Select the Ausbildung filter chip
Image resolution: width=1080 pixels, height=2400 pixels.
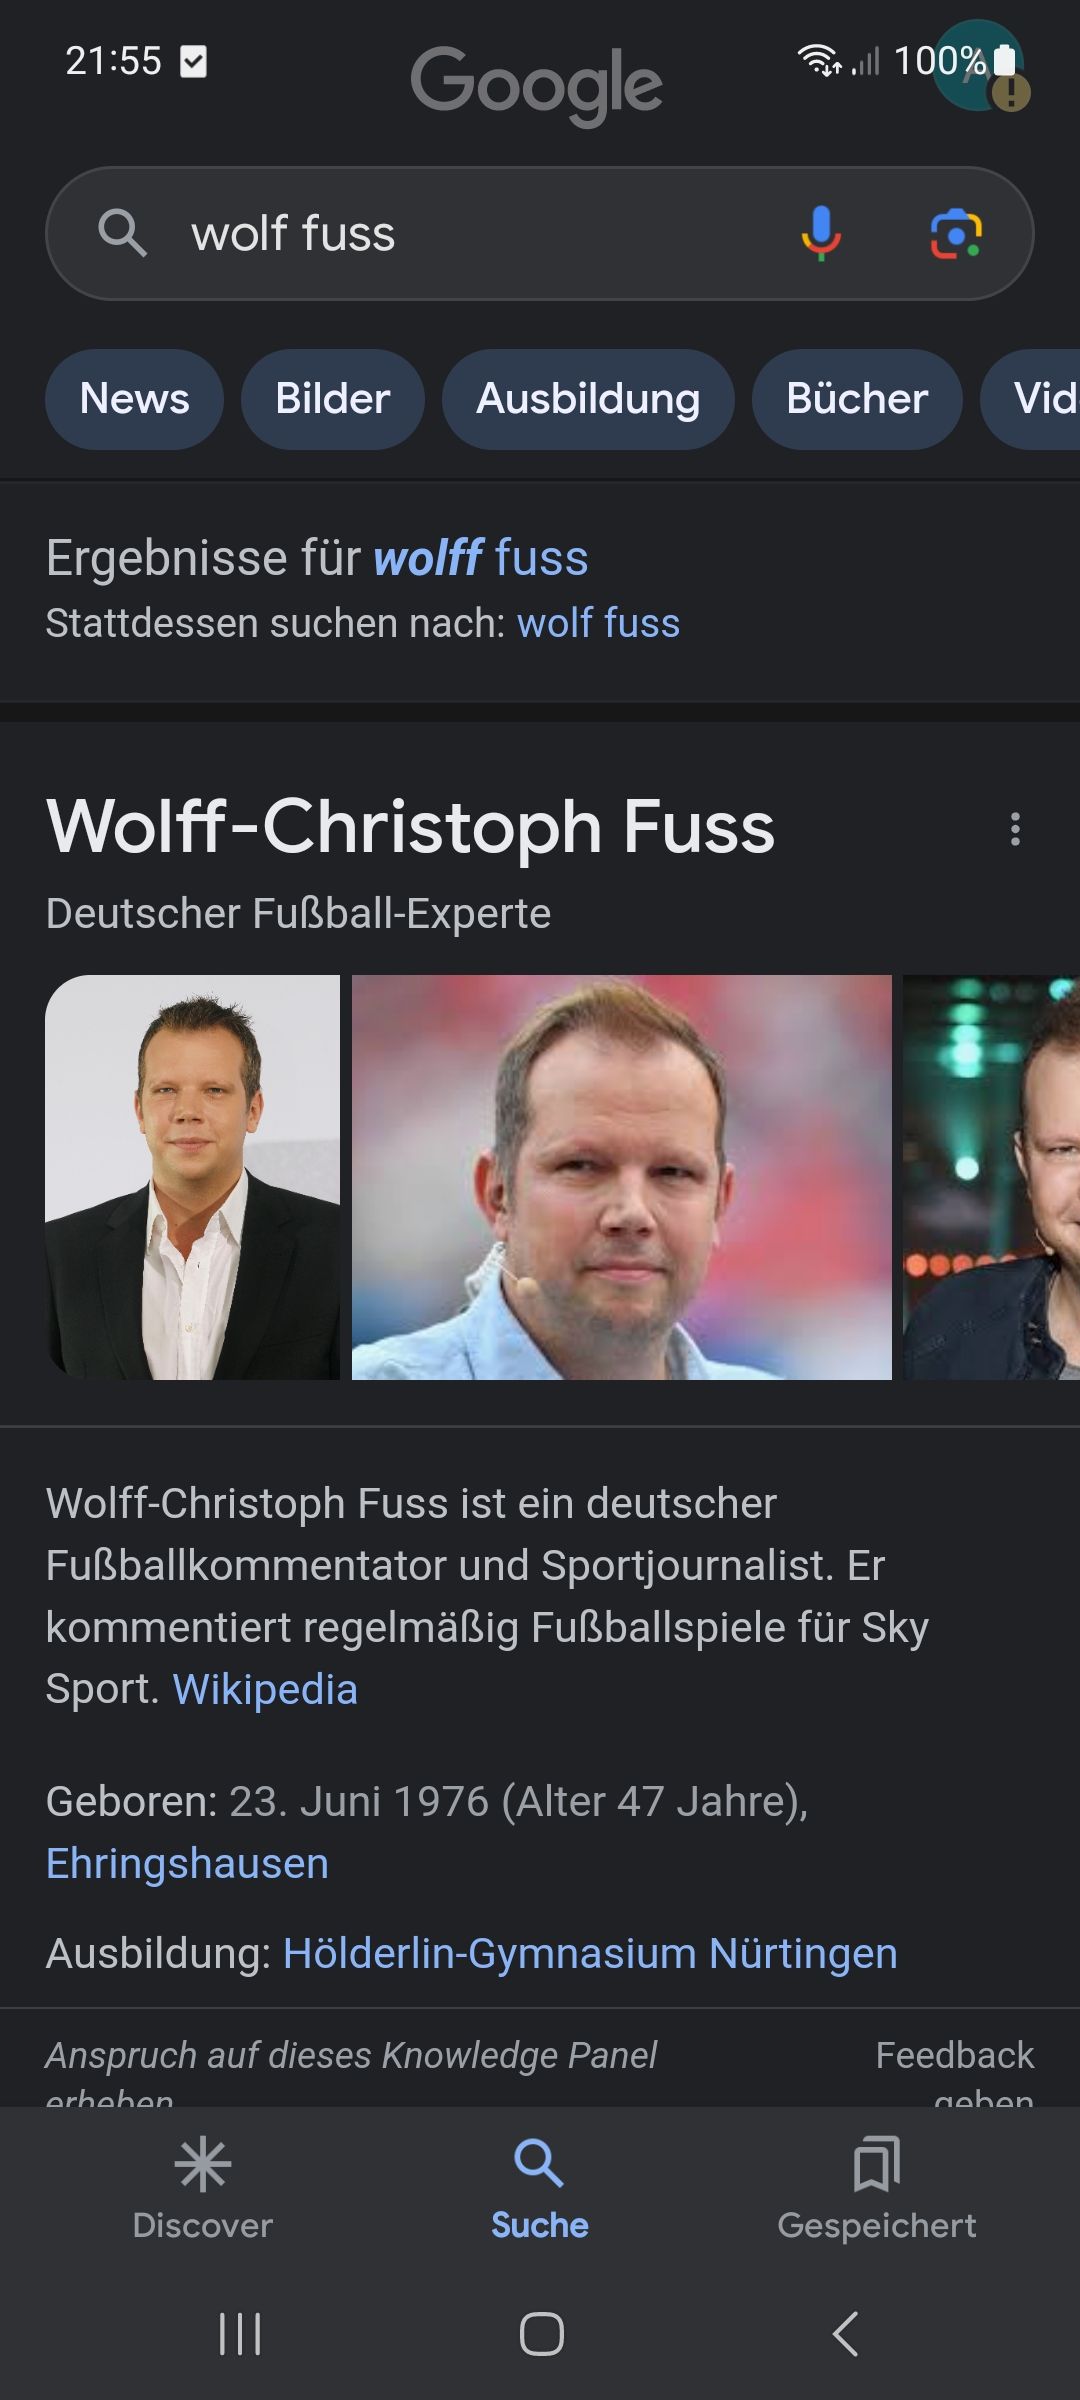(588, 399)
